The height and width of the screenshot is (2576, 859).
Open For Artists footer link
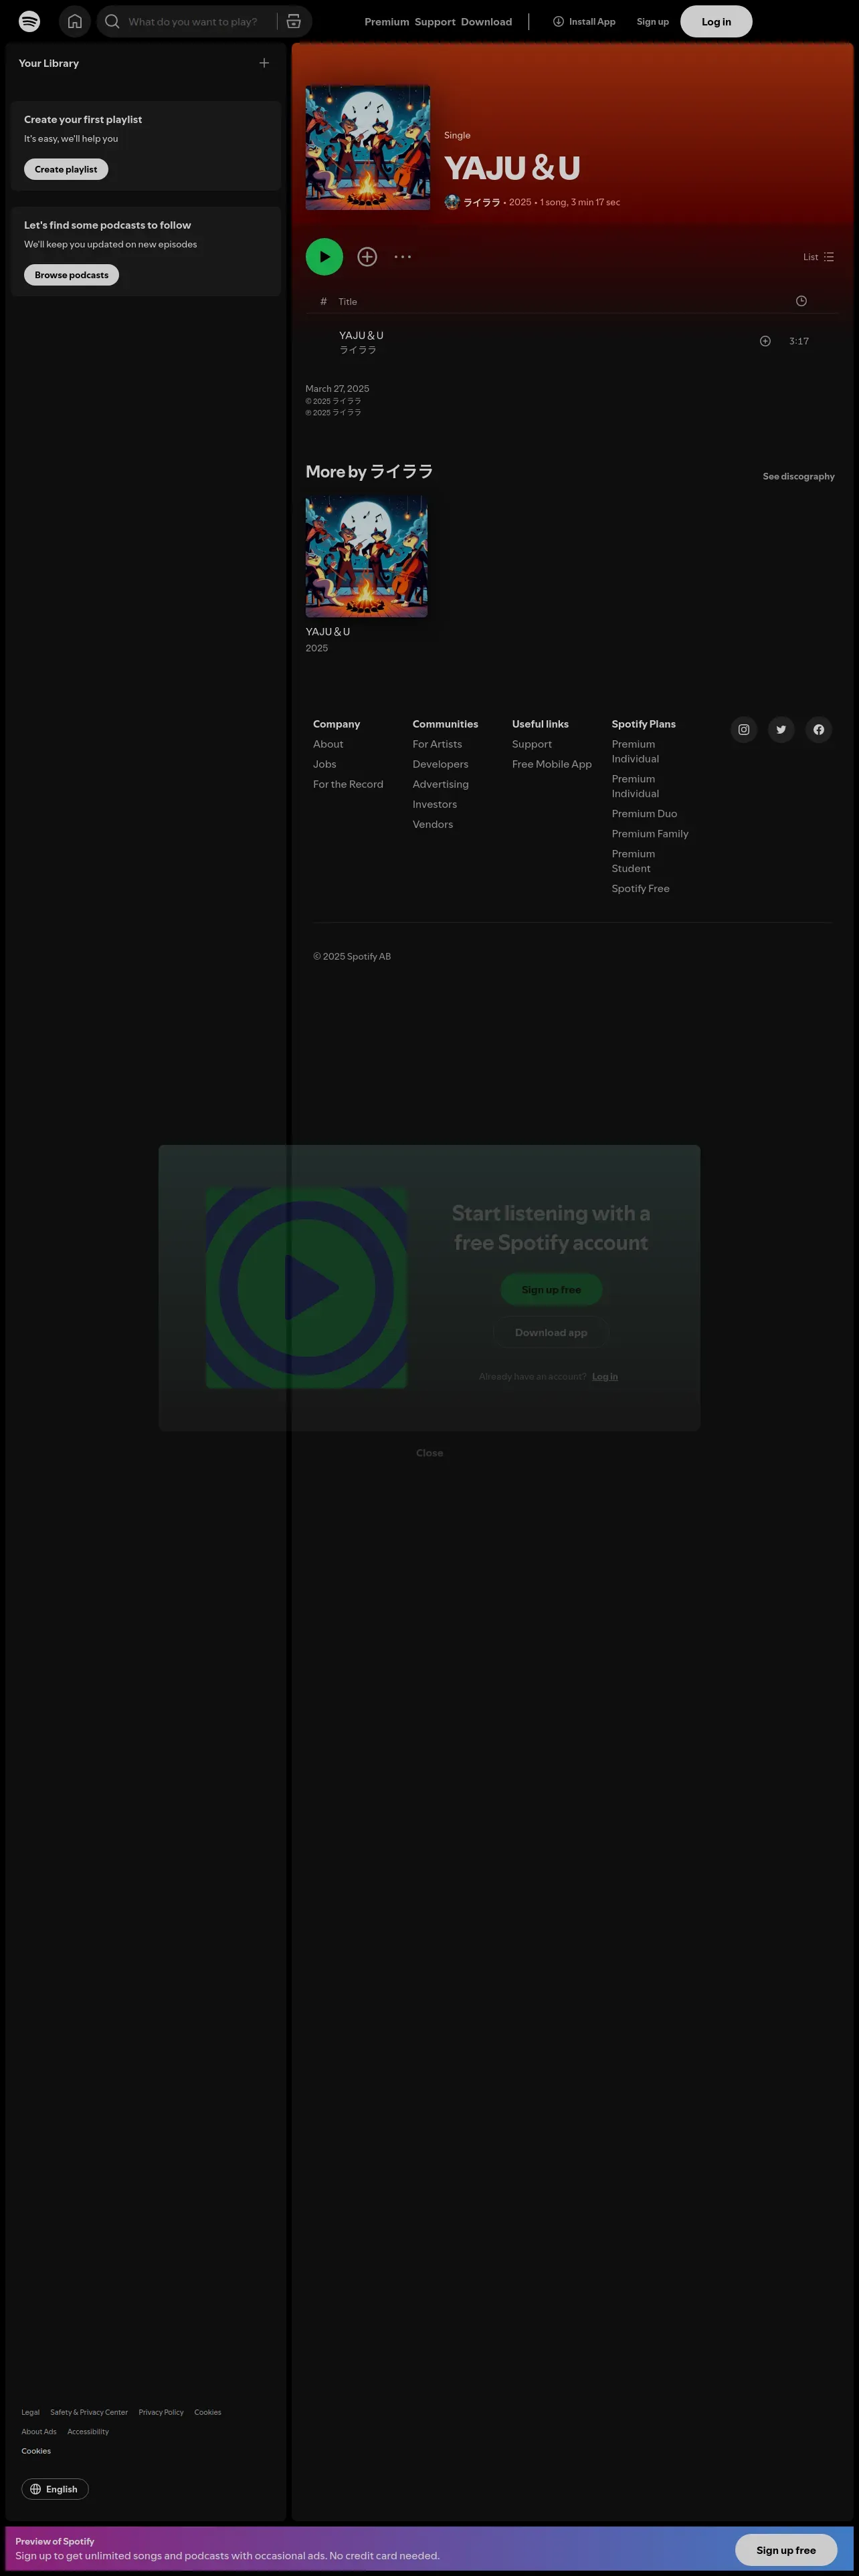pos(437,744)
